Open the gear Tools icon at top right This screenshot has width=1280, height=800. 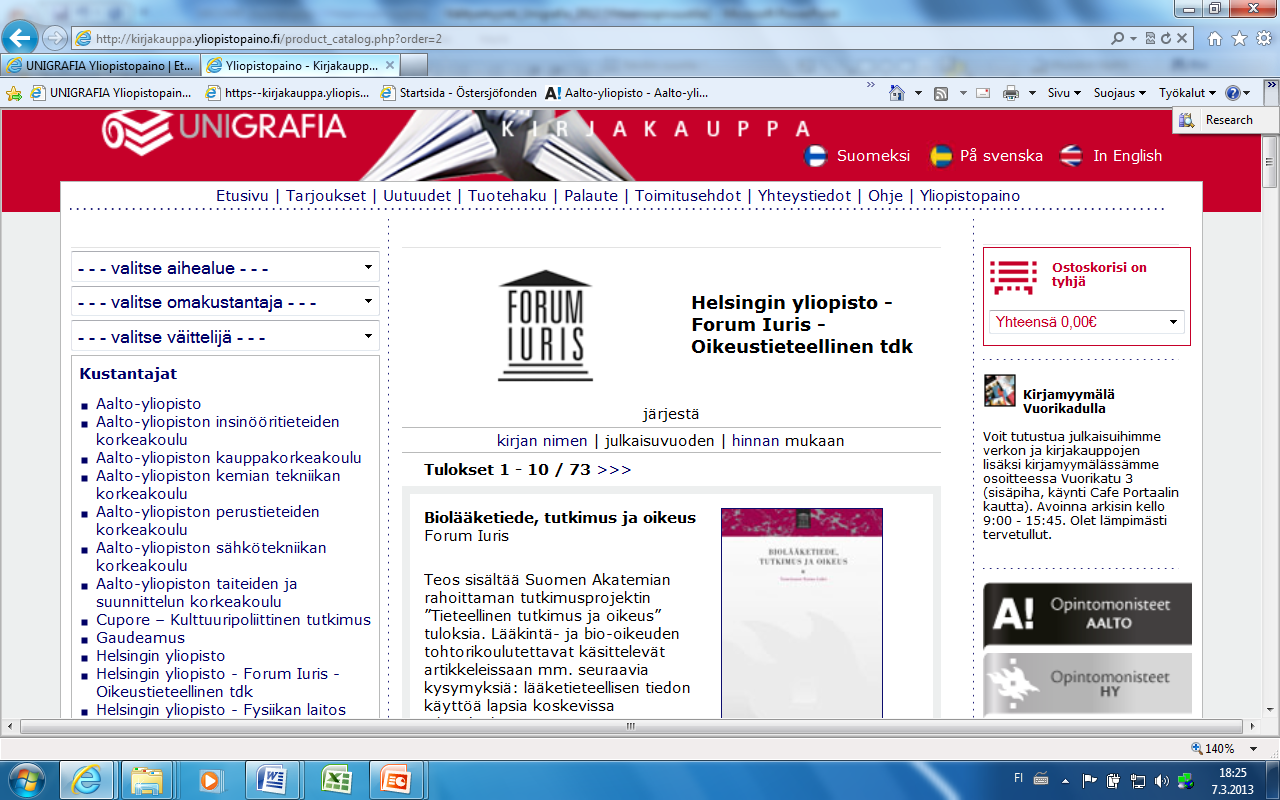click(1263, 38)
